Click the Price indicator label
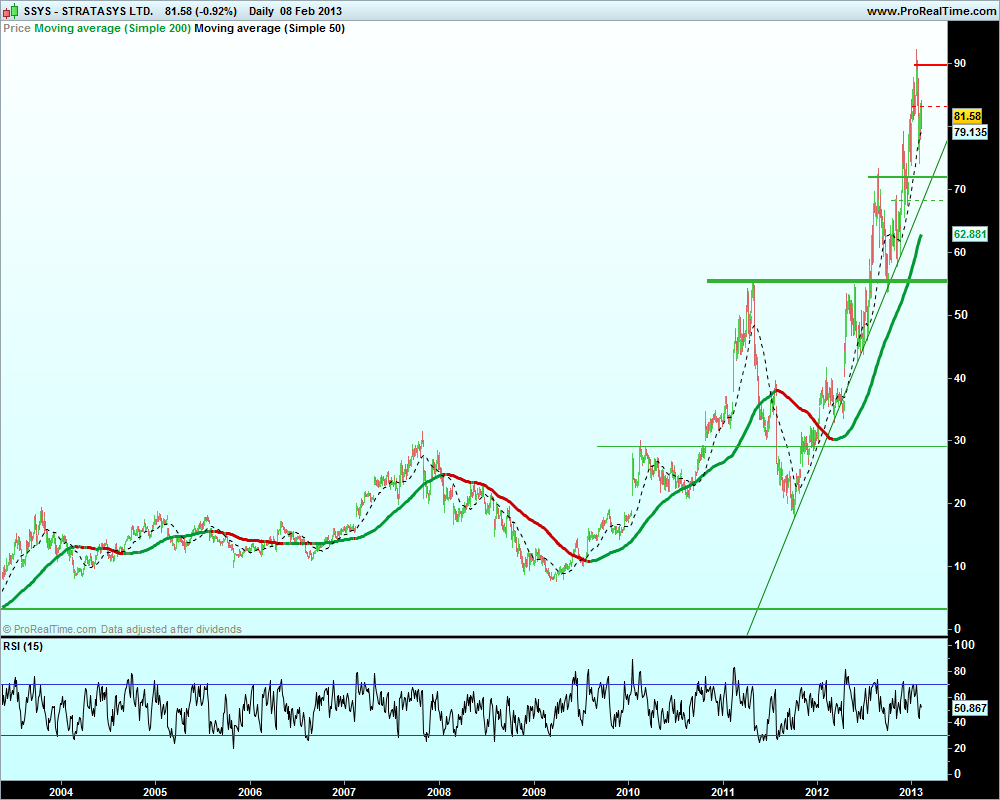The height and width of the screenshot is (800, 1000). click(17, 28)
